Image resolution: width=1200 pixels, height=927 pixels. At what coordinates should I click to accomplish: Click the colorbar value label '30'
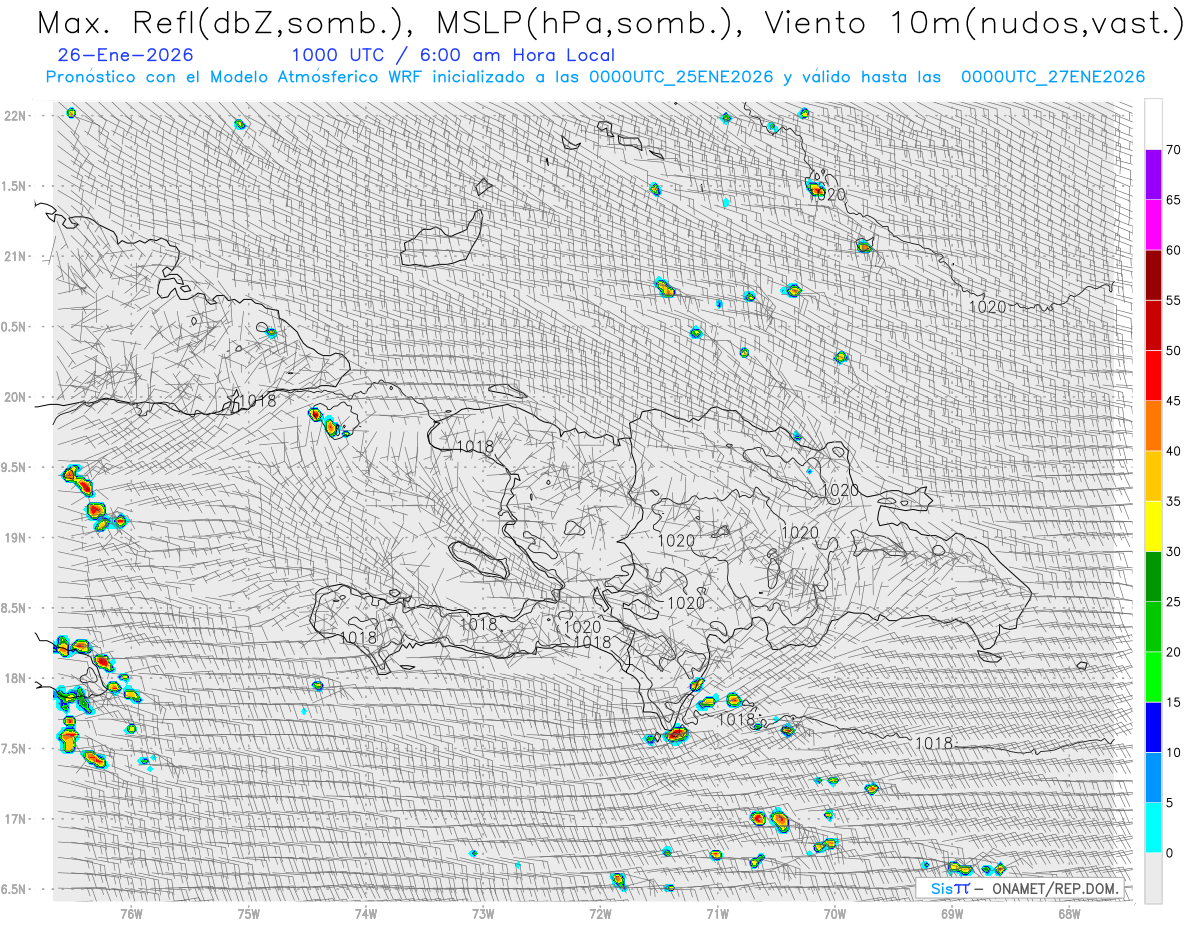click(x=1173, y=552)
